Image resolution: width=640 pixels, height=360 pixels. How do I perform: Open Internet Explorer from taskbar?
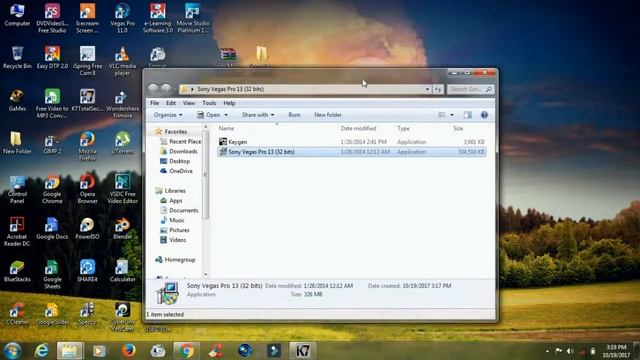41,351
